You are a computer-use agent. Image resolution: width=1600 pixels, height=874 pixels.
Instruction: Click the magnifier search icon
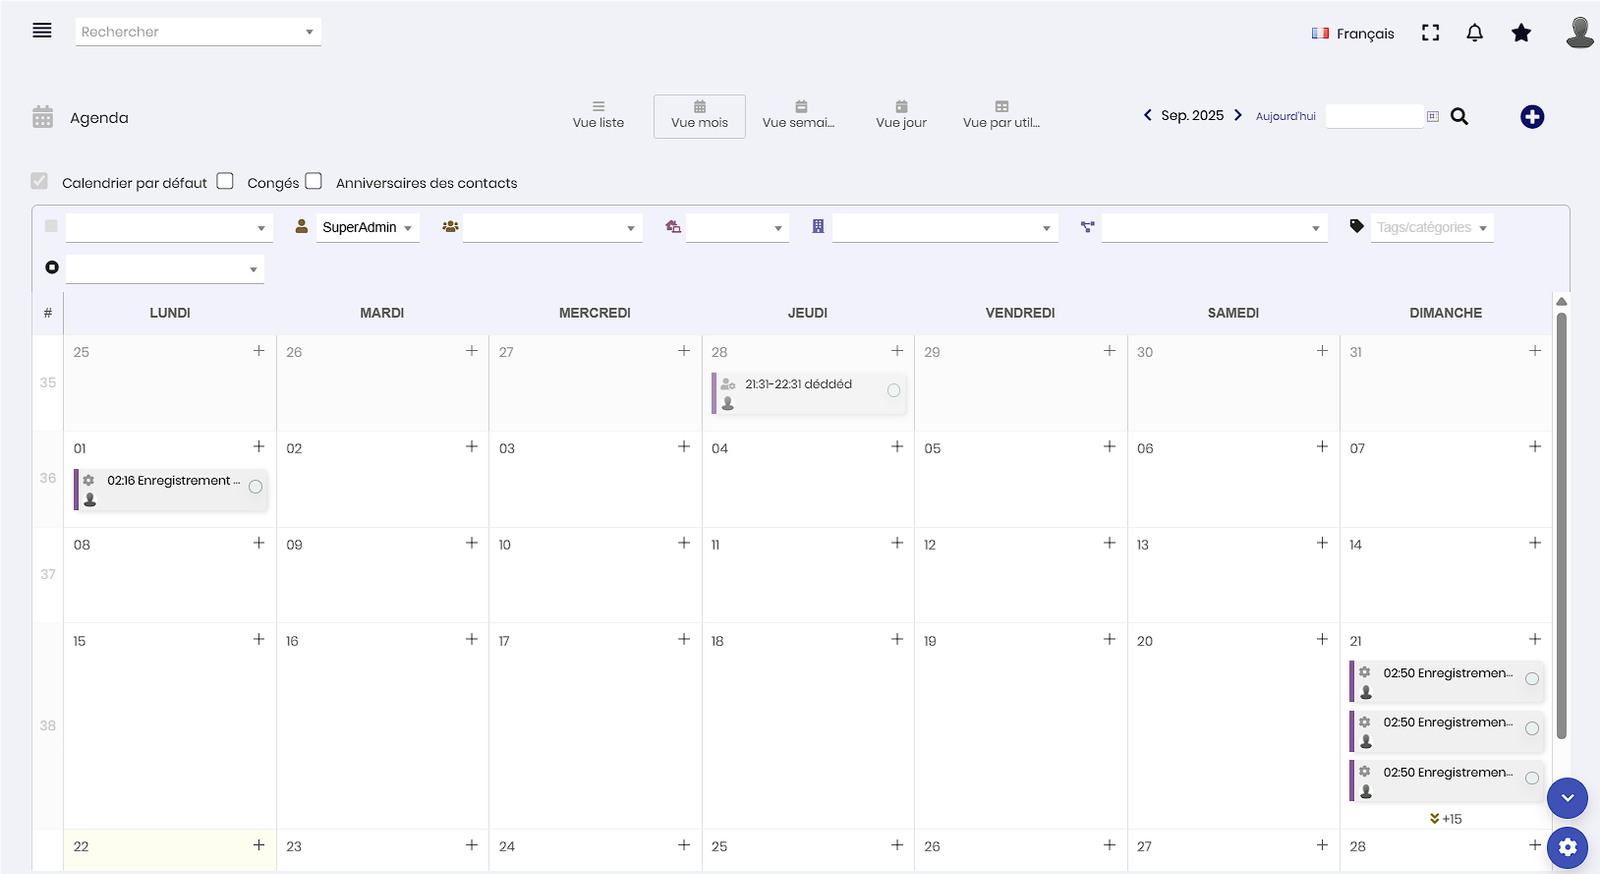coord(1459,117)
